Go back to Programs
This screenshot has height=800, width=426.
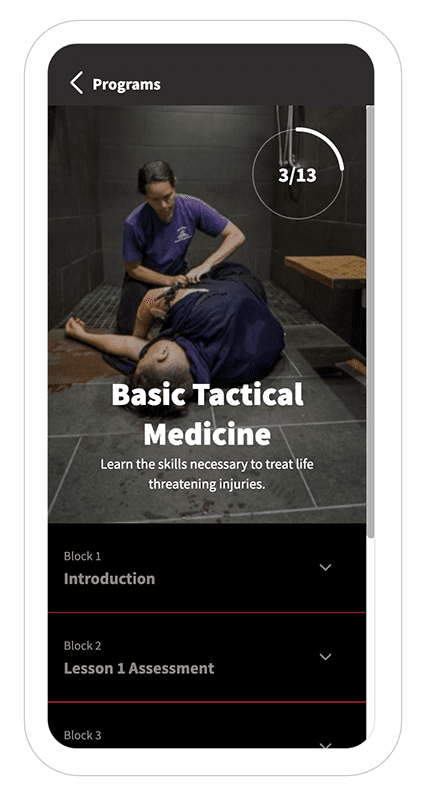pyautogui.click(x=126, y=84)
